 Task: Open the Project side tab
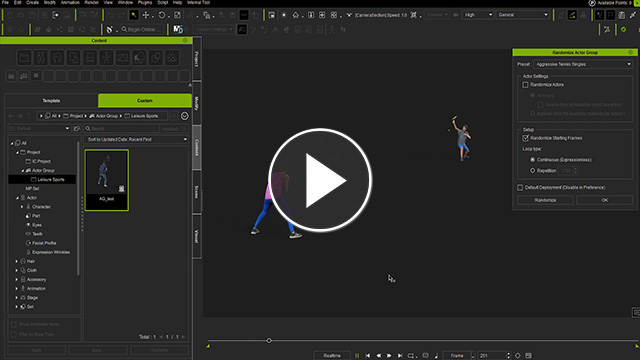coord(197,59)
